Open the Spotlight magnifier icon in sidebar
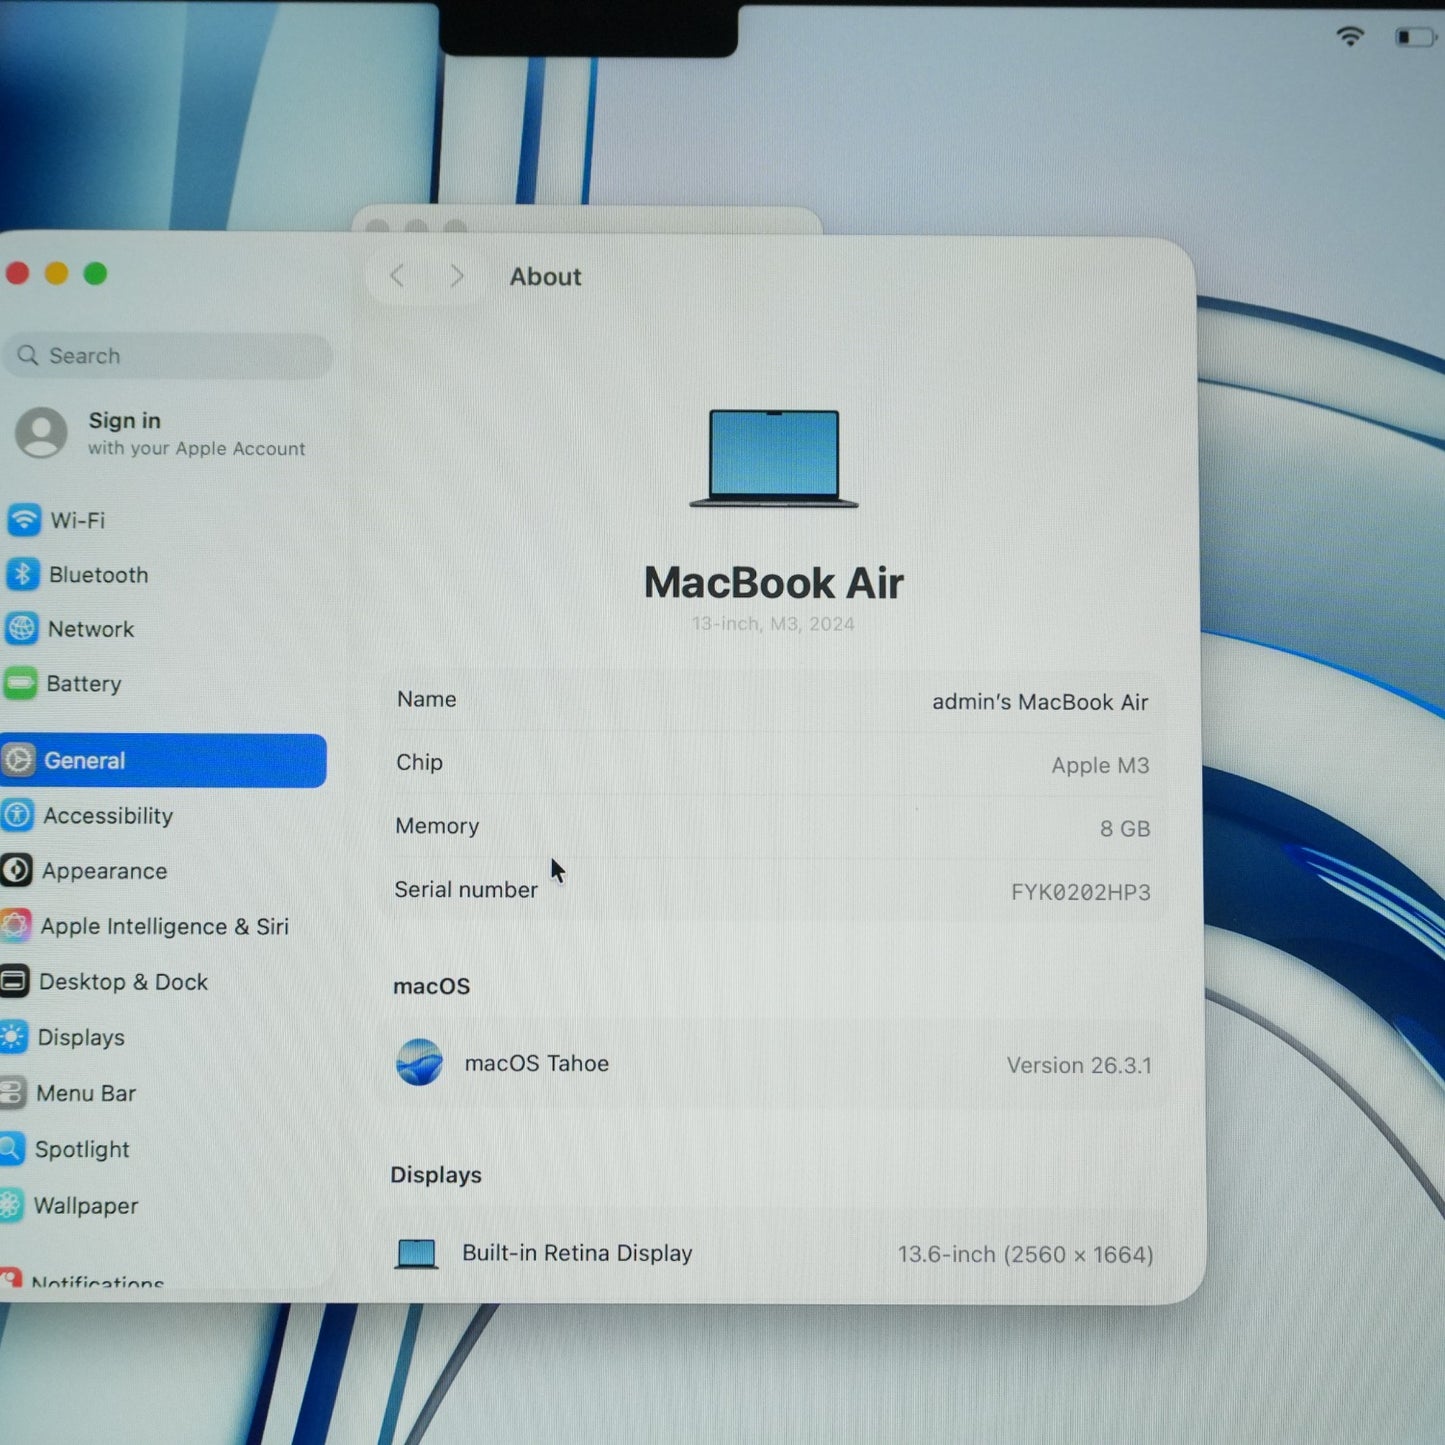This screenshot has width=1445, height=1445. [11, 1149]
